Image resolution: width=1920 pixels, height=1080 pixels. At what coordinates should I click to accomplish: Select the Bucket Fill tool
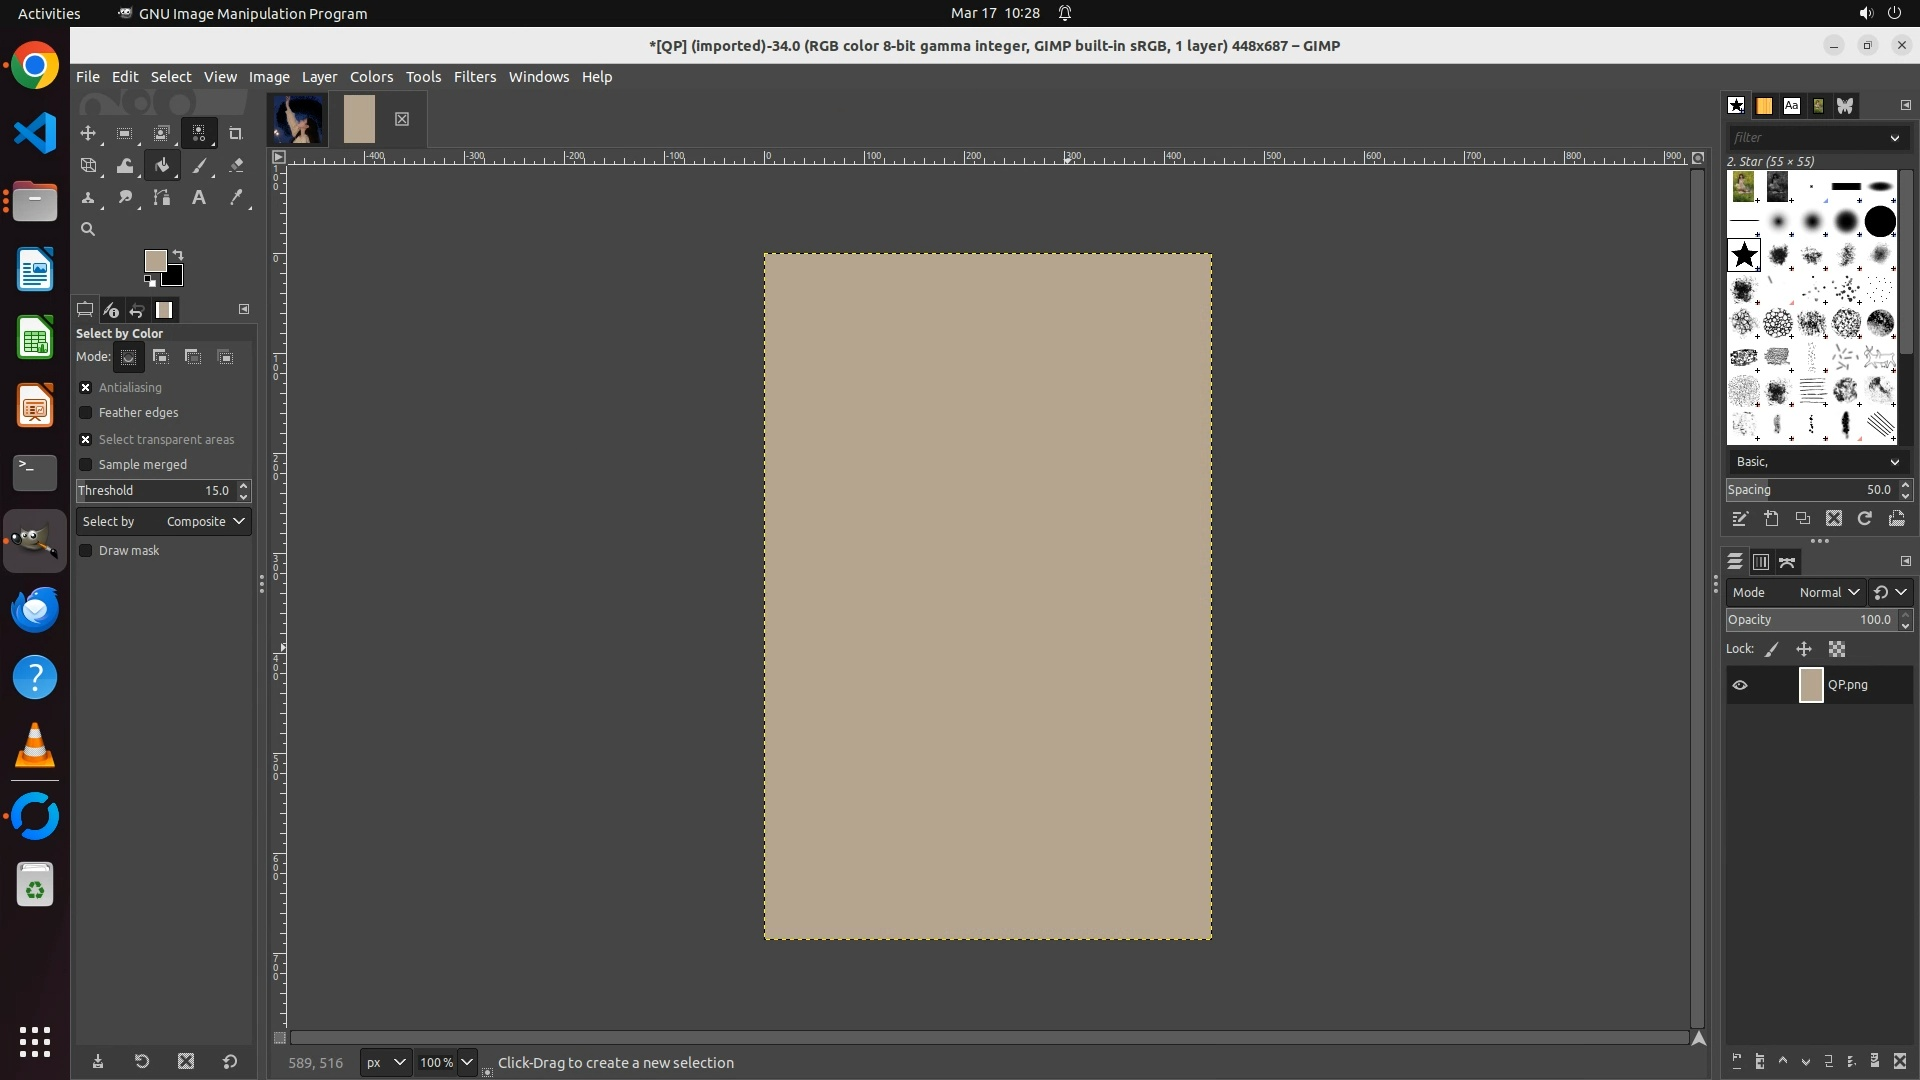coord(162,166)
